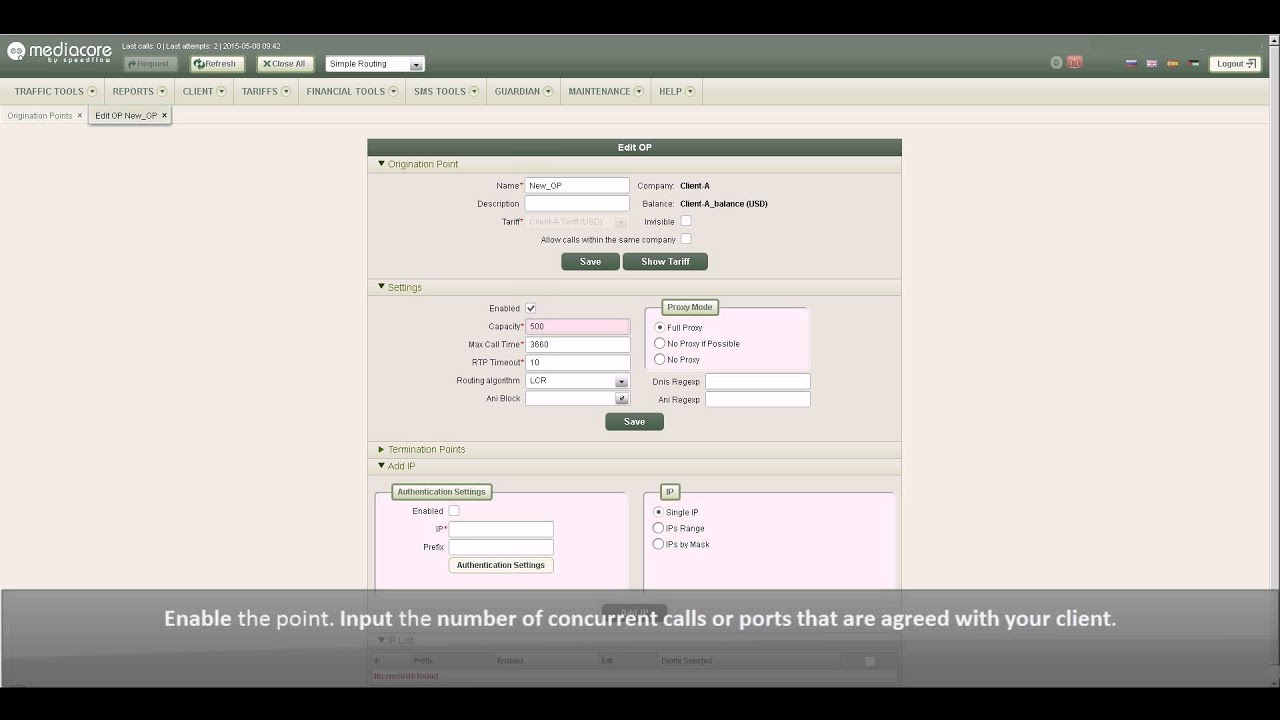Image resolution: width=1280 pixels, height=720 pixels.
Task: Click the Dnis Regexp input field
Action: coord(758,381)
